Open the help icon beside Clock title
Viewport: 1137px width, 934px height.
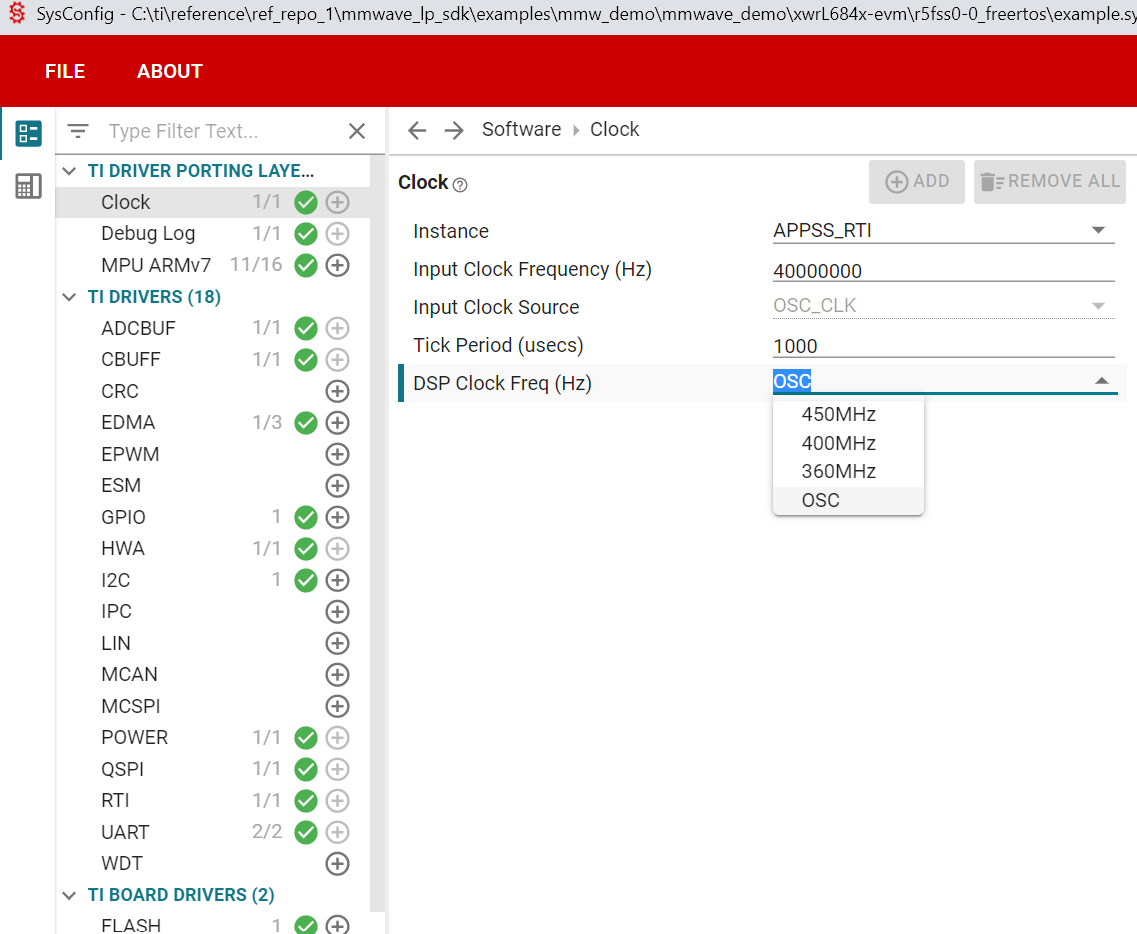click(x=460, y=185)
